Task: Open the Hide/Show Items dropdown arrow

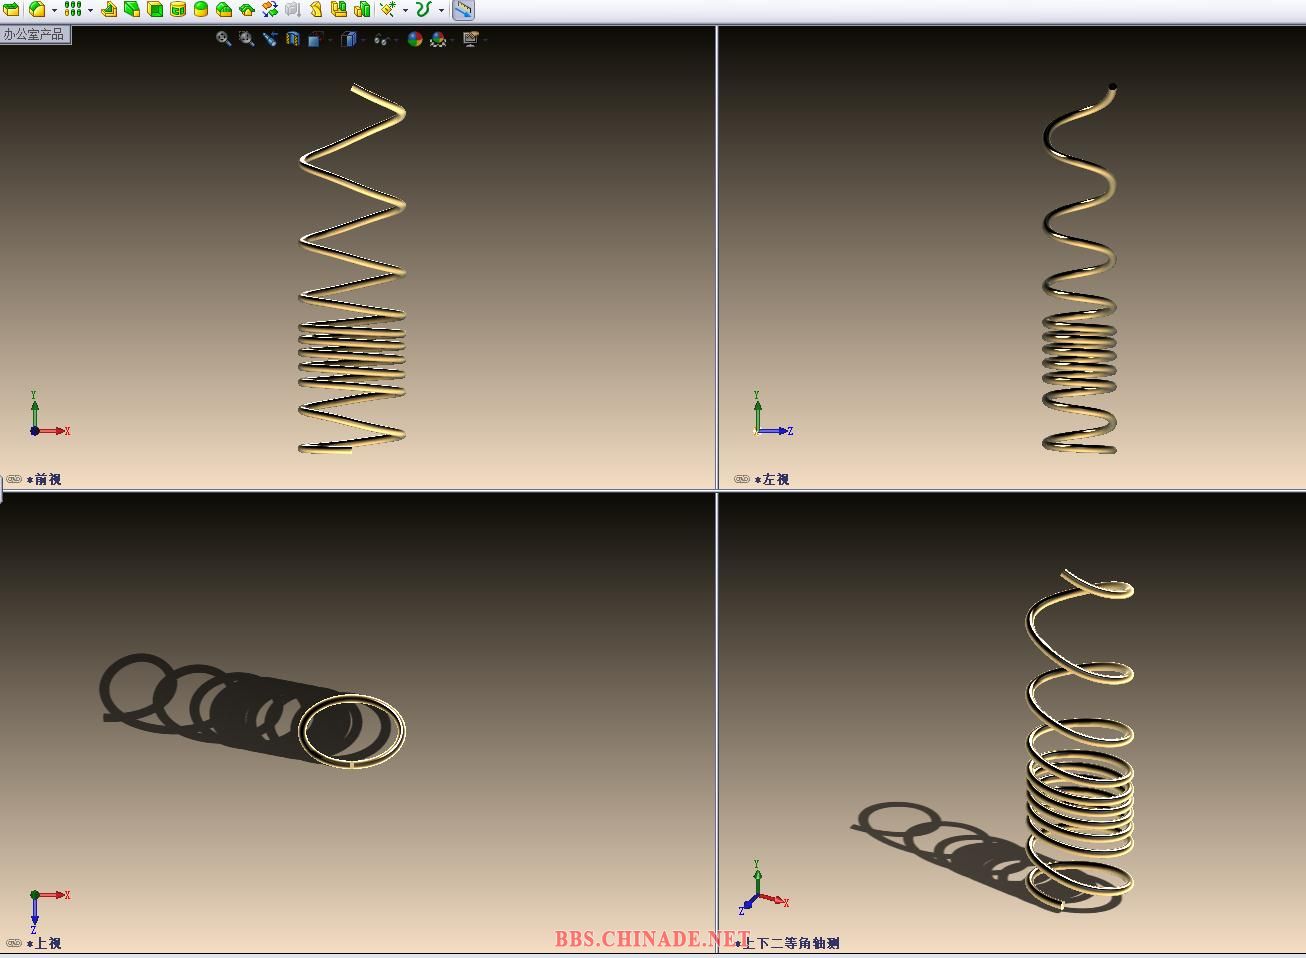Action: (x=396, y=40)
